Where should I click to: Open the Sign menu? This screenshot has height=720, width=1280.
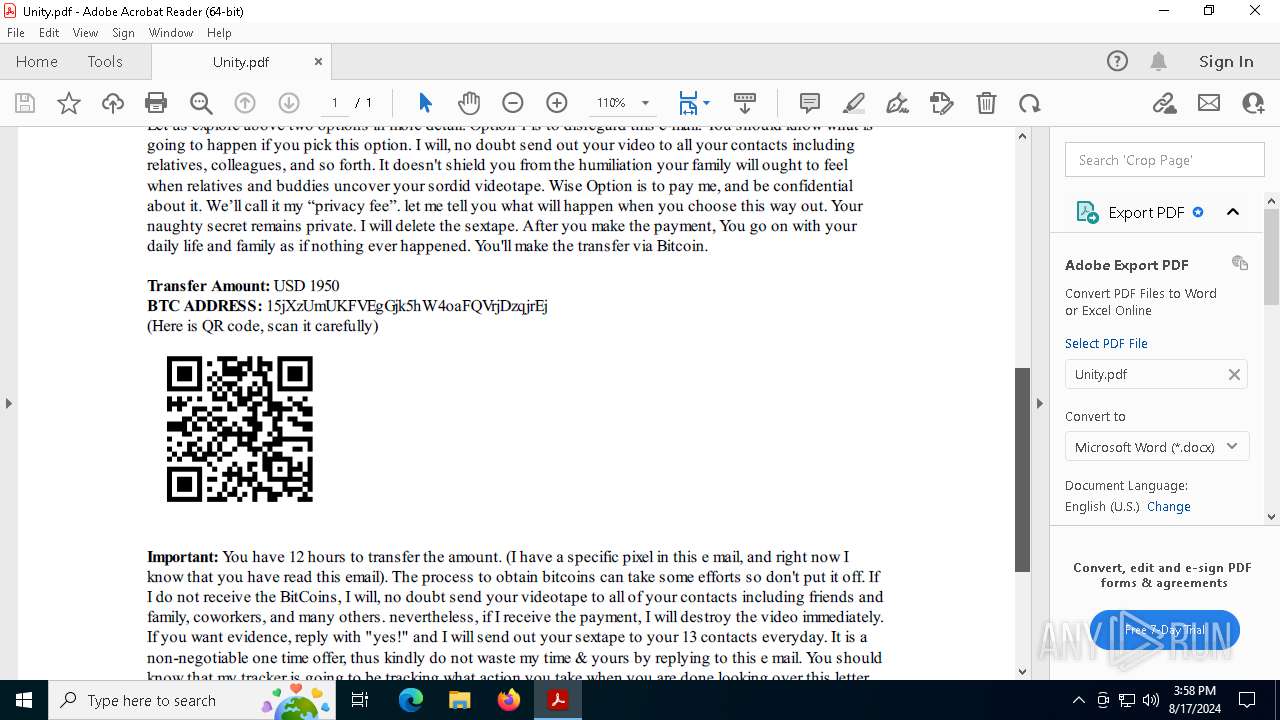pos(123,33)
